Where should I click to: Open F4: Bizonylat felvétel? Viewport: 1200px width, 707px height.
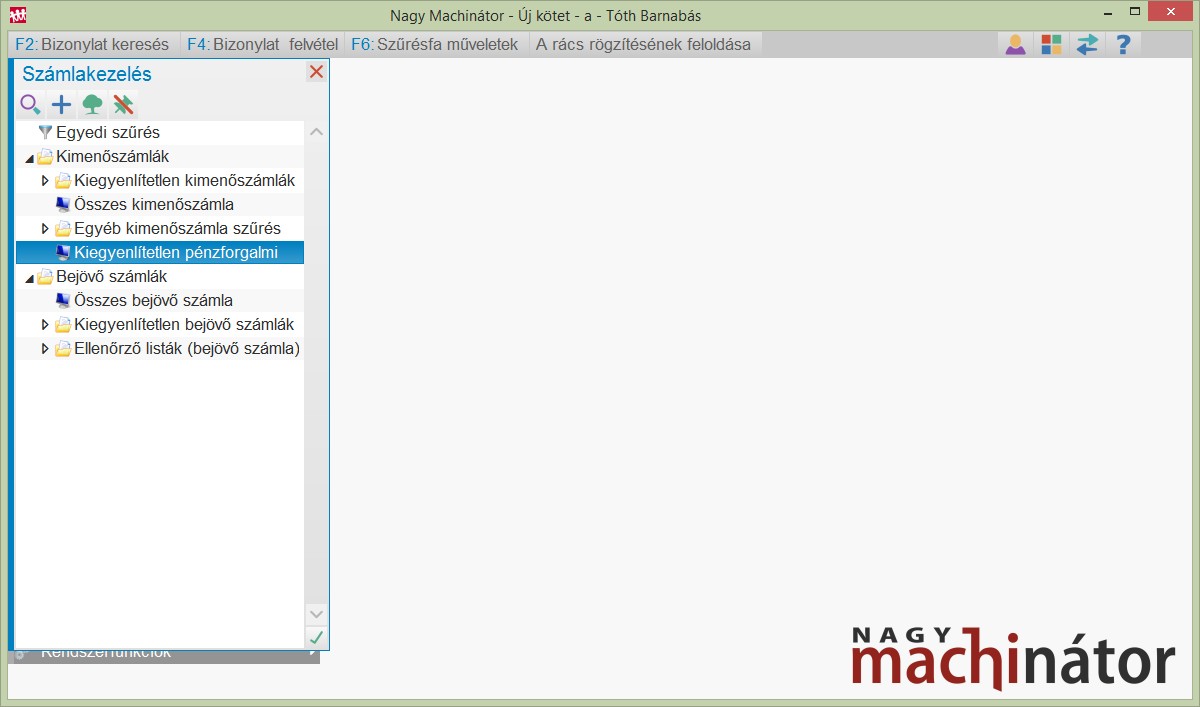click(x=262, y=44)
